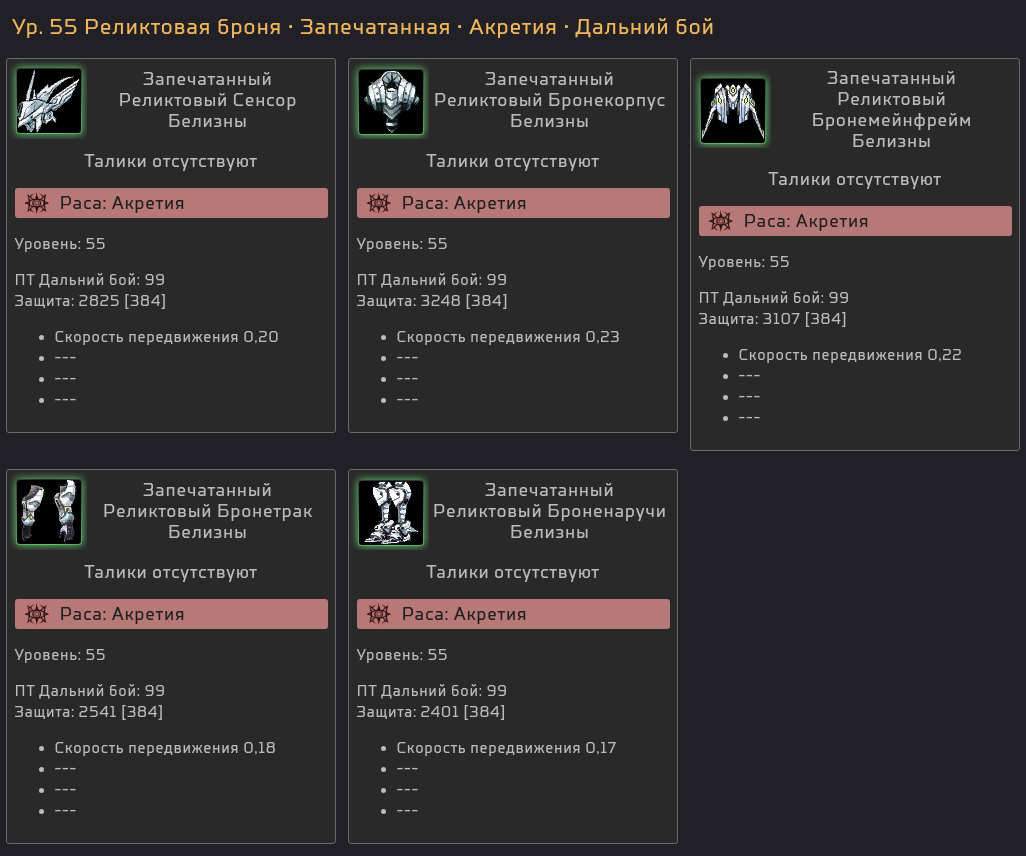Click race emblem icon in Бронемейнфрейм card
Image resolution: width=1026 pixels, height=856 pixels.
coord(721,221)
